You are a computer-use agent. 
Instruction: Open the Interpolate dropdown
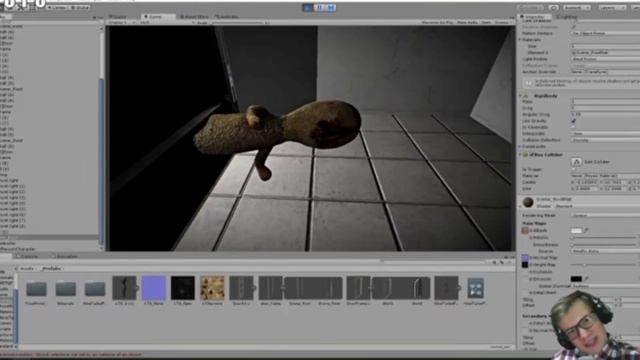tap(605, 133)
